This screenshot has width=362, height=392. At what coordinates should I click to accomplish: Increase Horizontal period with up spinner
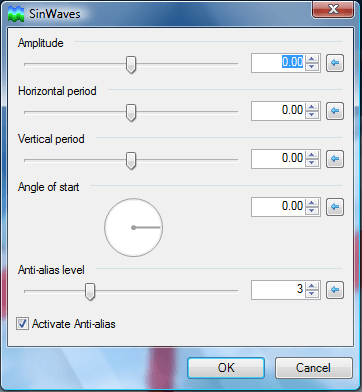(x=312, y=107)
